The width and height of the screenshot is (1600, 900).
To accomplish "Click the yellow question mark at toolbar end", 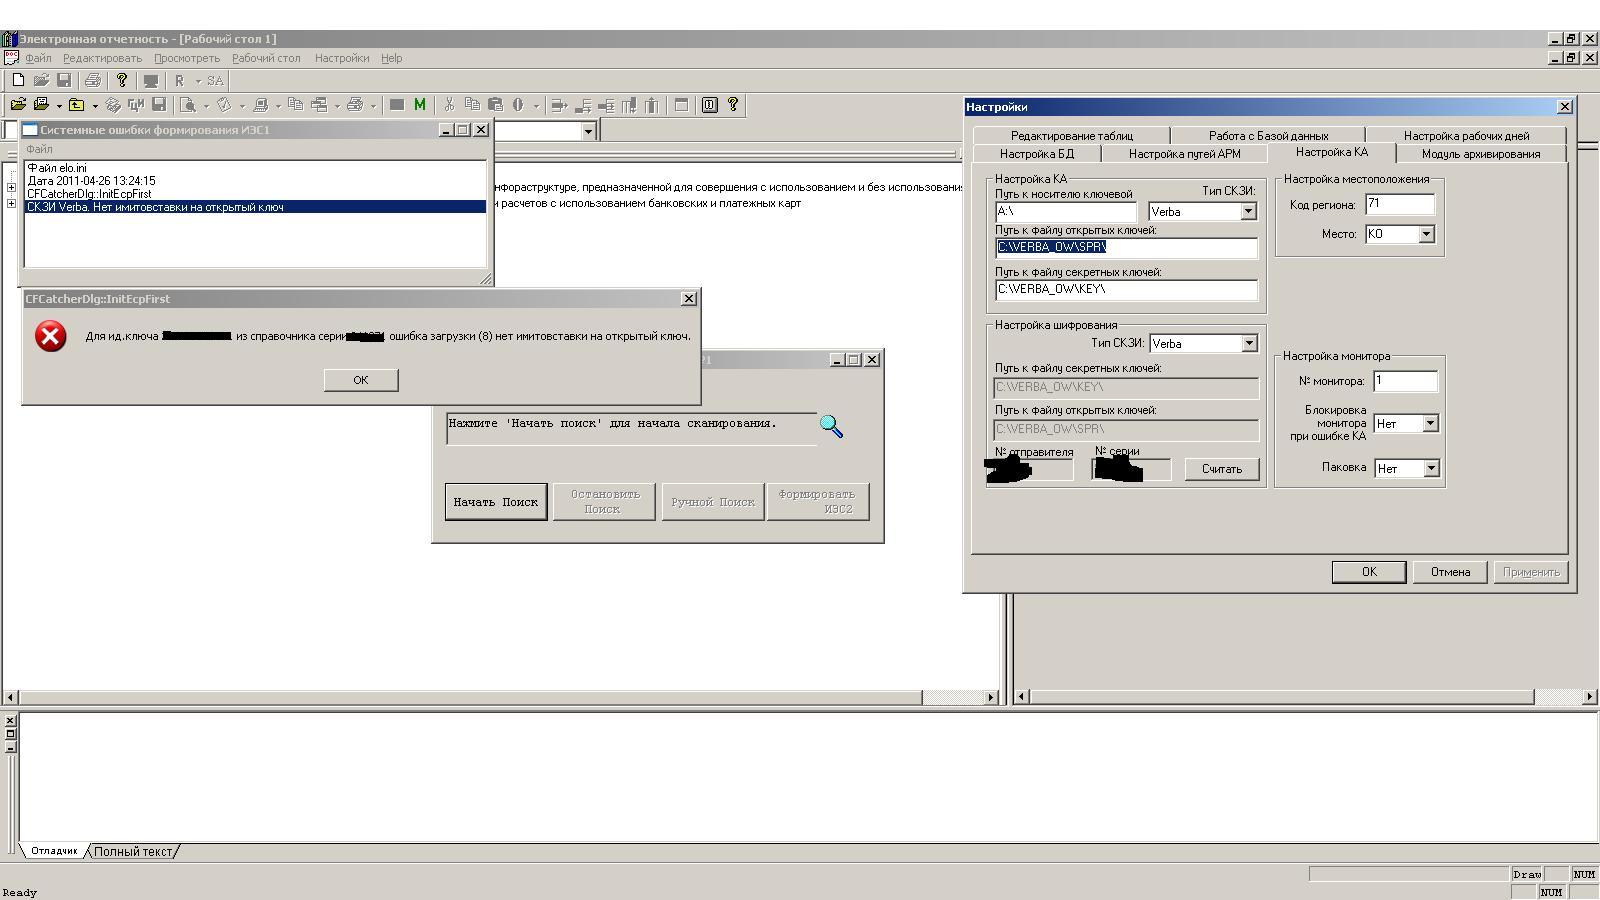I will click(733, 105).
